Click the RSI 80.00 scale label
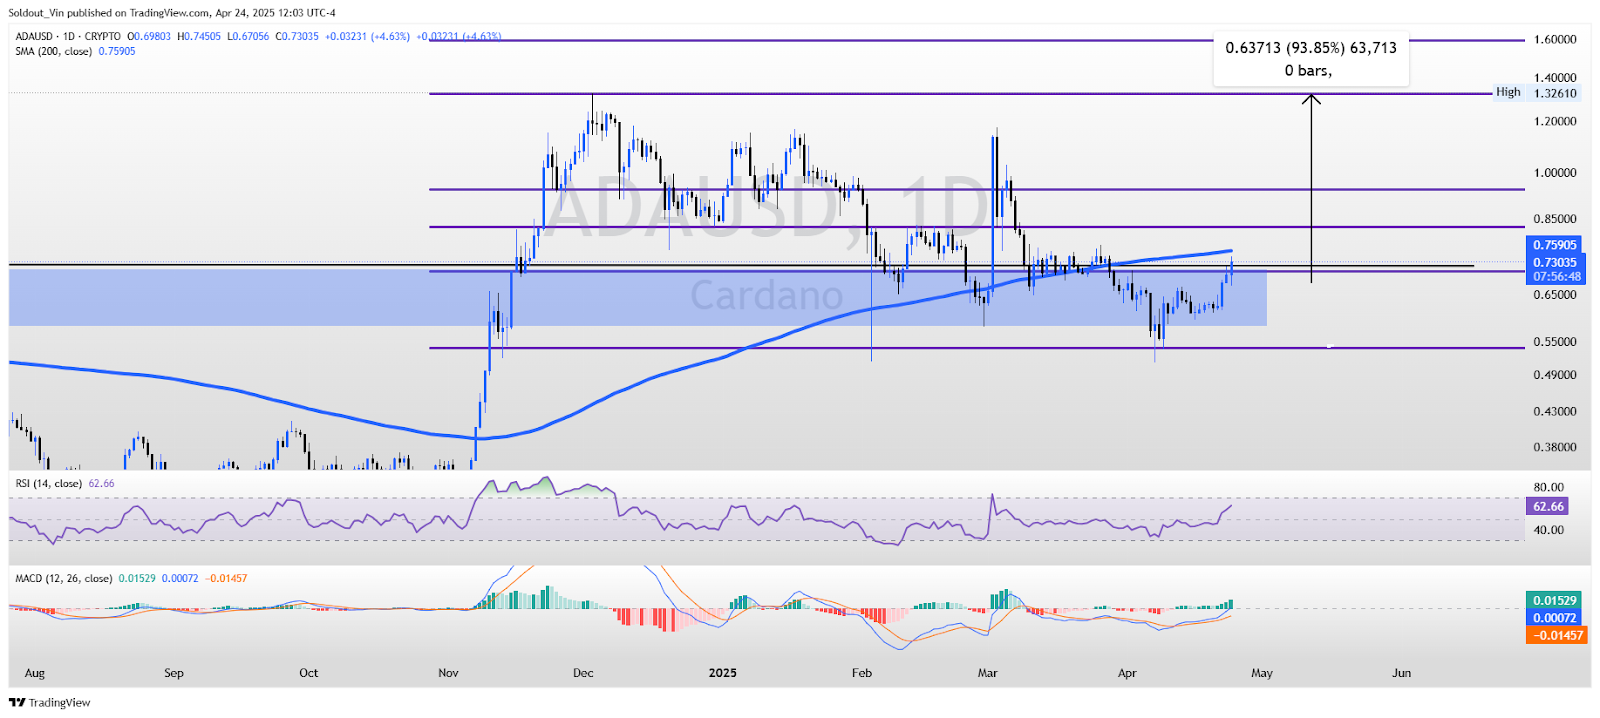This screenshot has height=718, width=1600. [x=1549, y=487]
